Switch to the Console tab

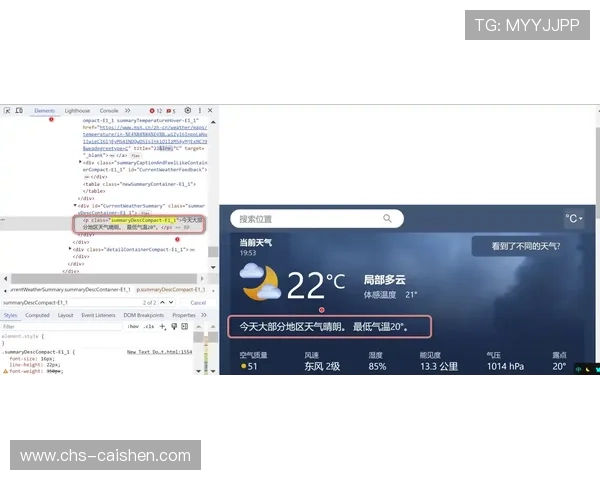click(x=109, y=111)
